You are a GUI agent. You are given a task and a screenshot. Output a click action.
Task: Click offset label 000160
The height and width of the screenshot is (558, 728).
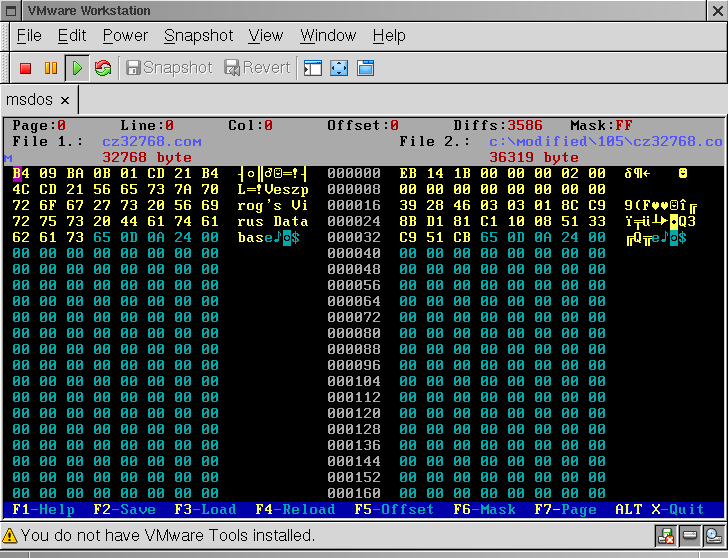tap(354, 493)
